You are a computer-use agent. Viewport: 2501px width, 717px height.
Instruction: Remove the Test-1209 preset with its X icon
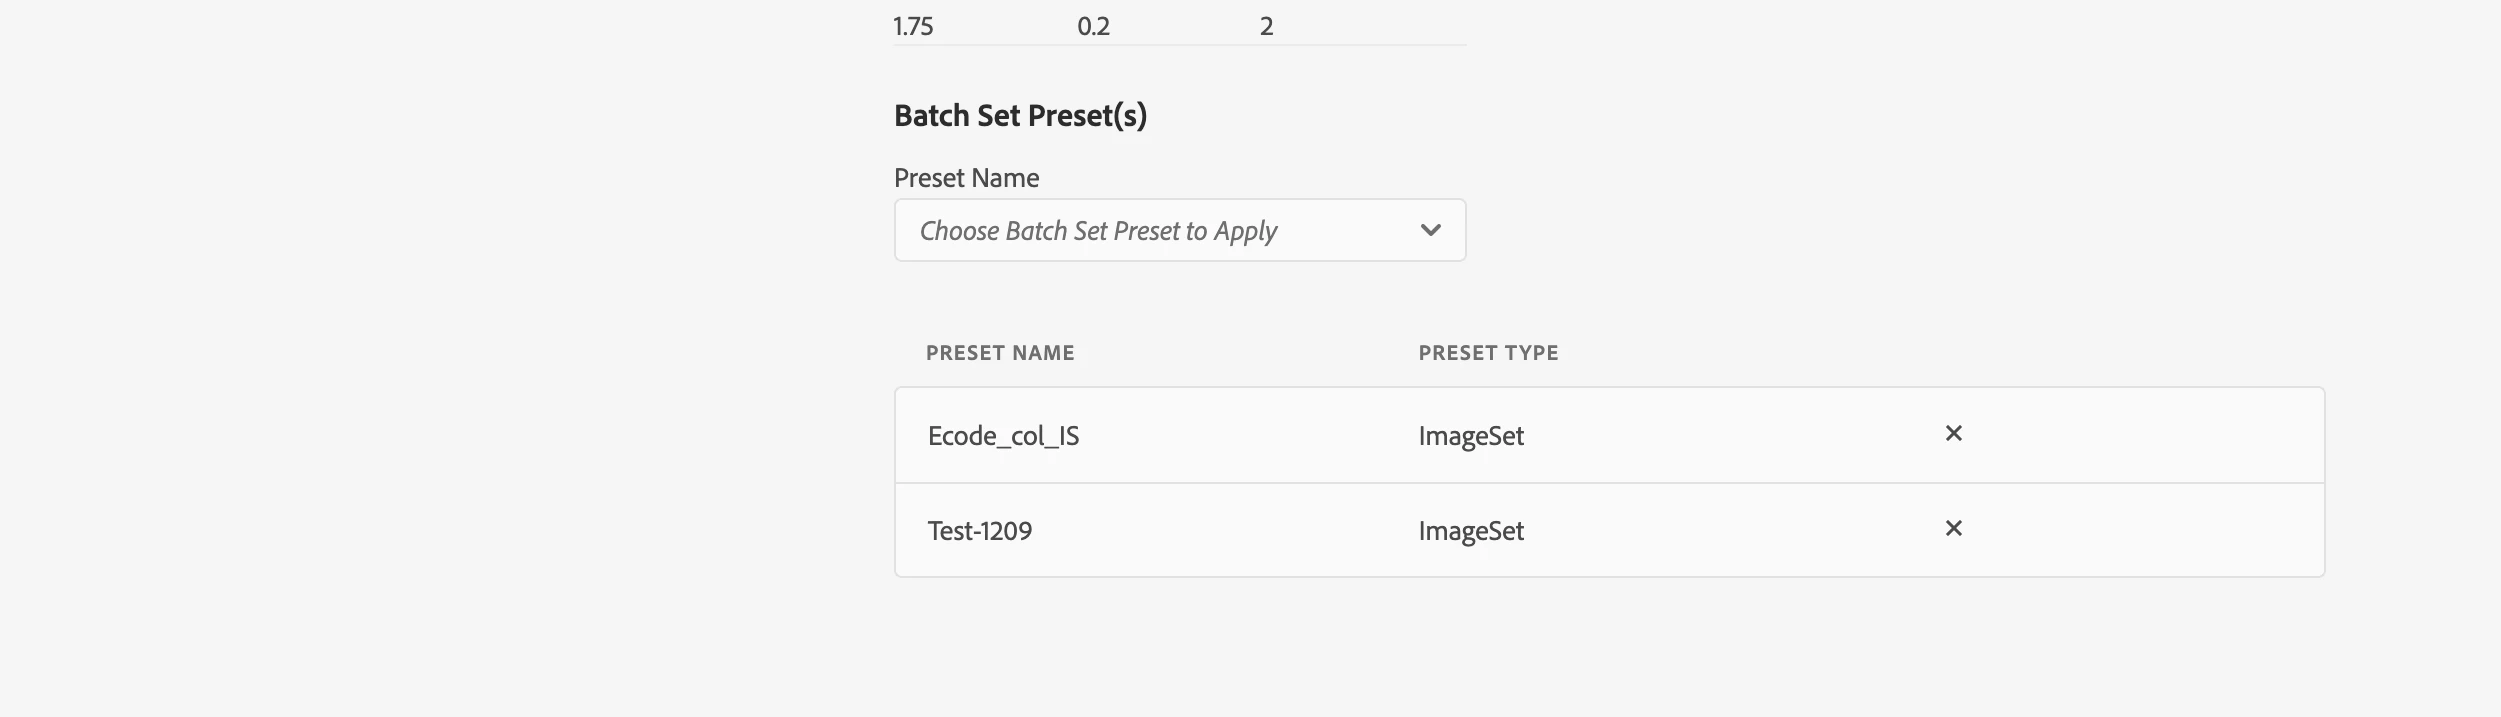tap(1953, 529)
